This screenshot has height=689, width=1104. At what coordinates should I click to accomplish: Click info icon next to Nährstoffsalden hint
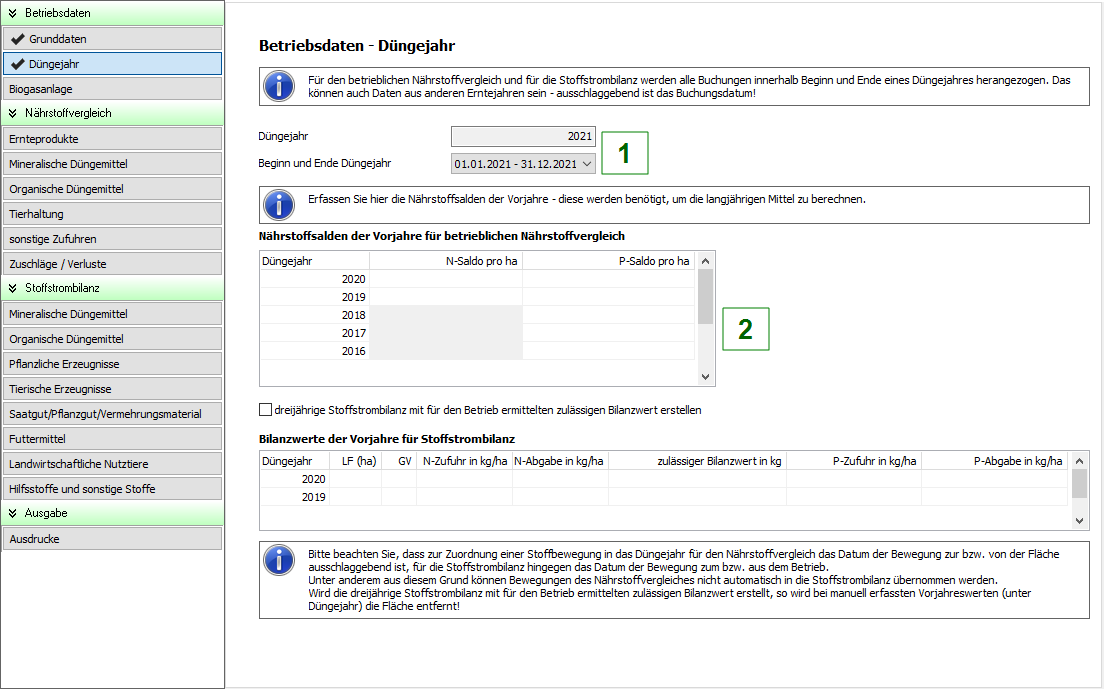pyautogui.click(x=278, y=205)
